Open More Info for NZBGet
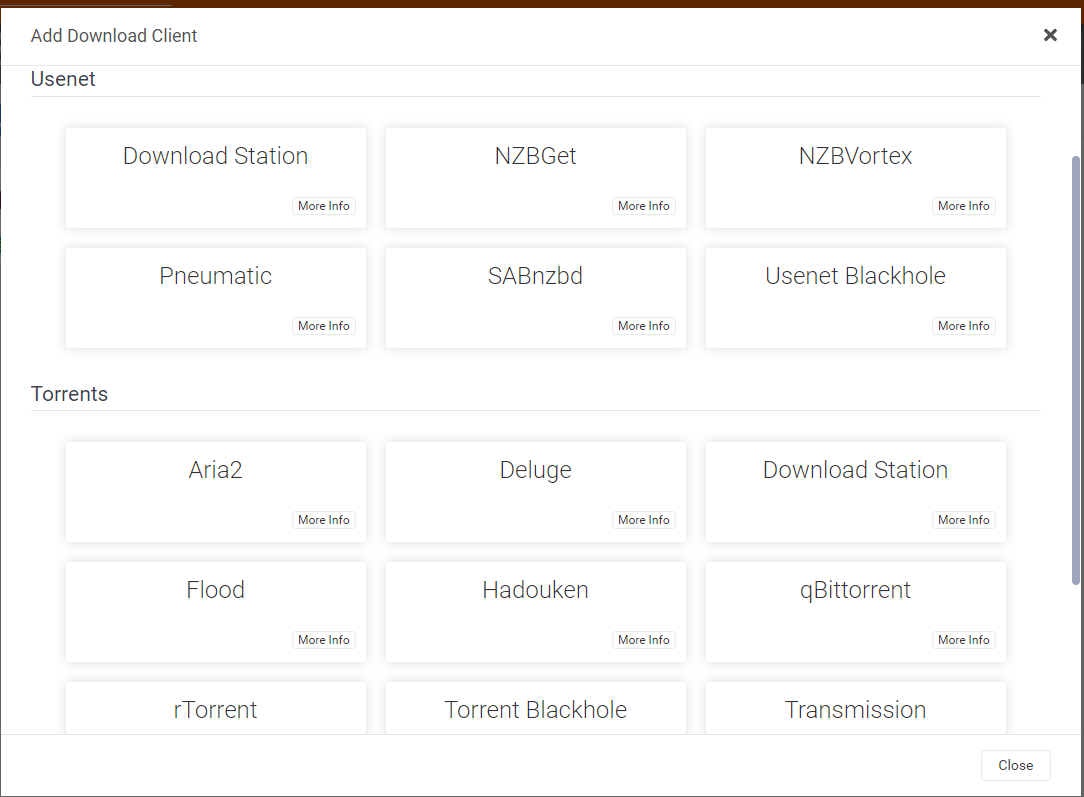Image resolution: width=1084 pixels, height=797 pixels. coord(644,206)
